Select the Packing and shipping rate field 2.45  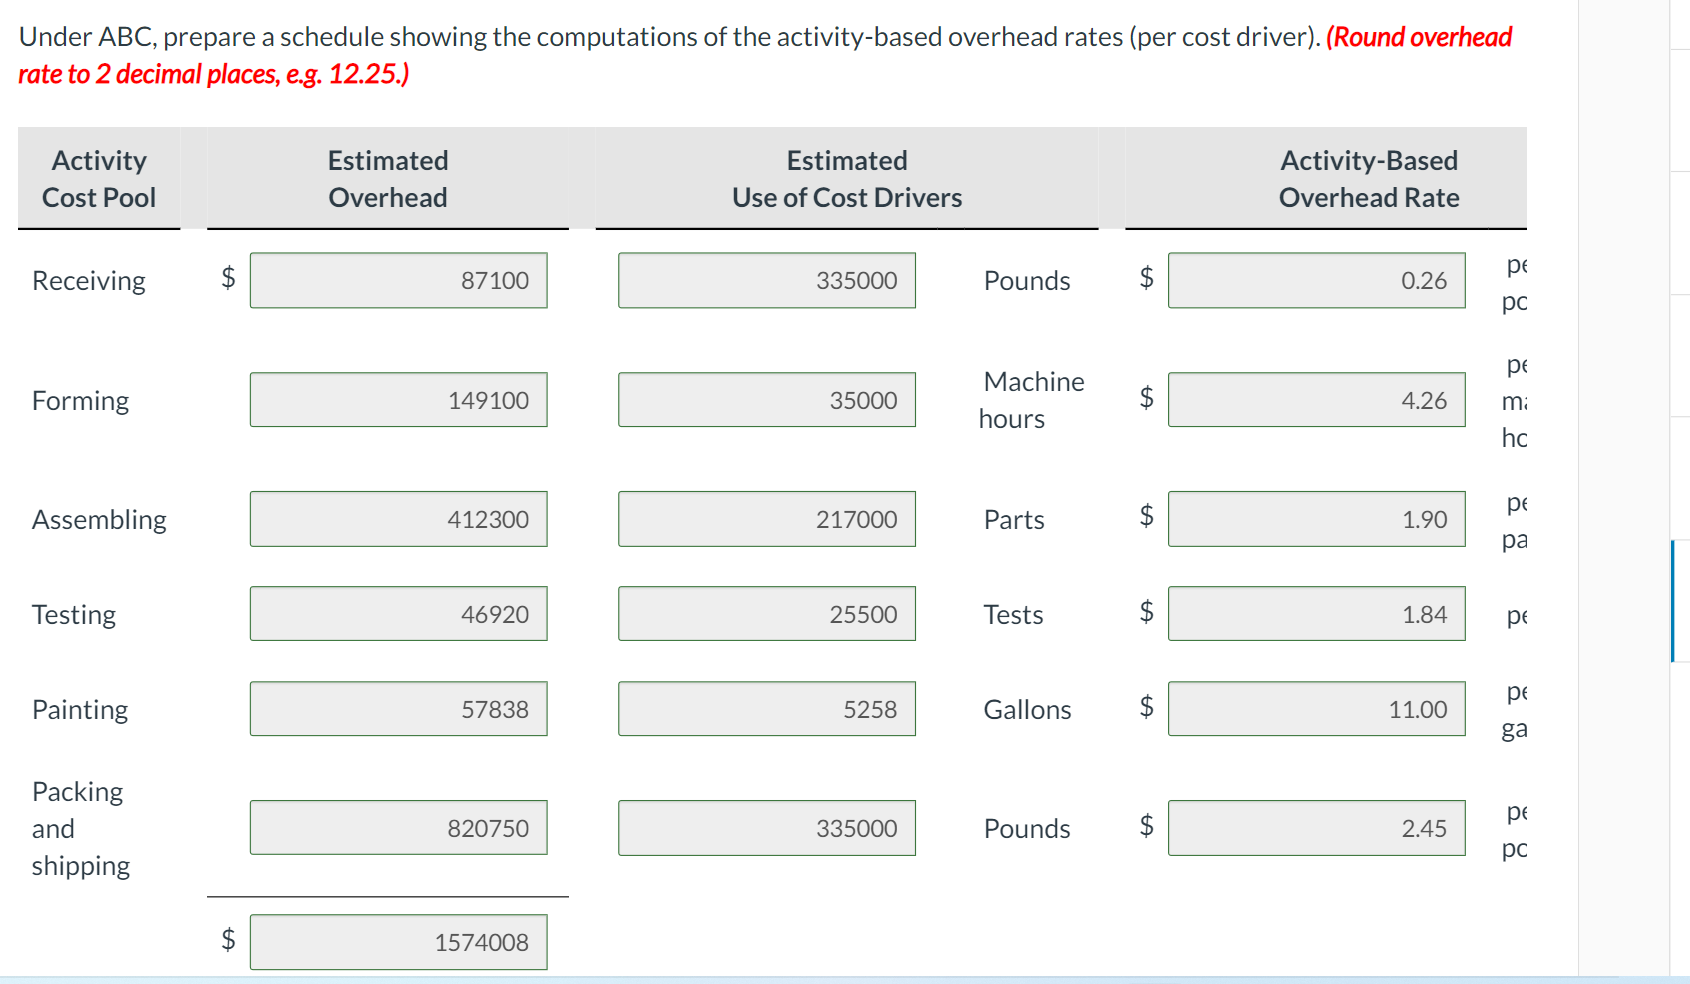click(1317, 828)
